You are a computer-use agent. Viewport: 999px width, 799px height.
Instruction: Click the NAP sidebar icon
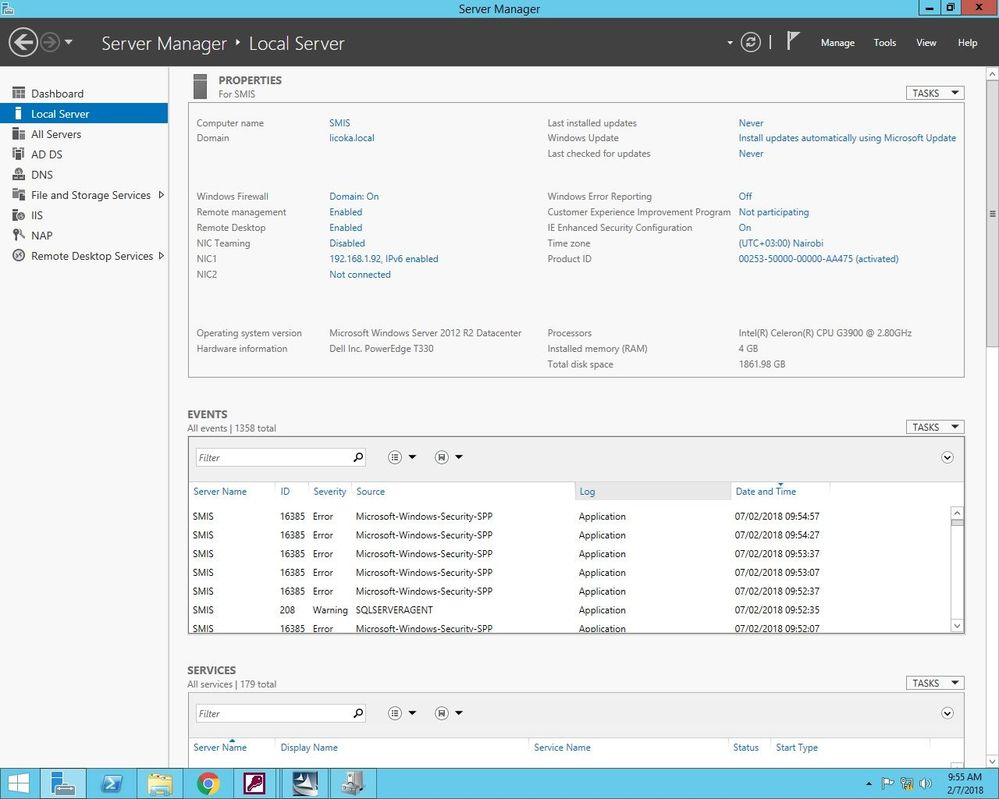(18, 235)
